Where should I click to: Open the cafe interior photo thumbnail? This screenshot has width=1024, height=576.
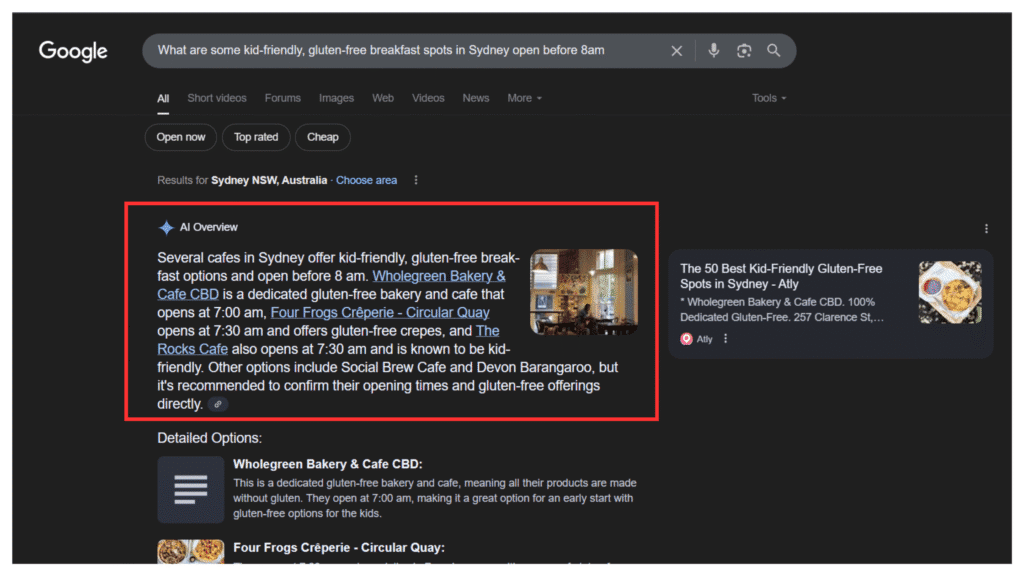click(x=584, y=292)
